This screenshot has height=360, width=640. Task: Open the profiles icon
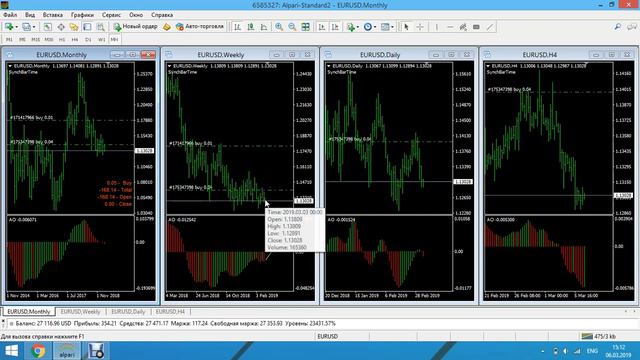[x=26, y=27]
